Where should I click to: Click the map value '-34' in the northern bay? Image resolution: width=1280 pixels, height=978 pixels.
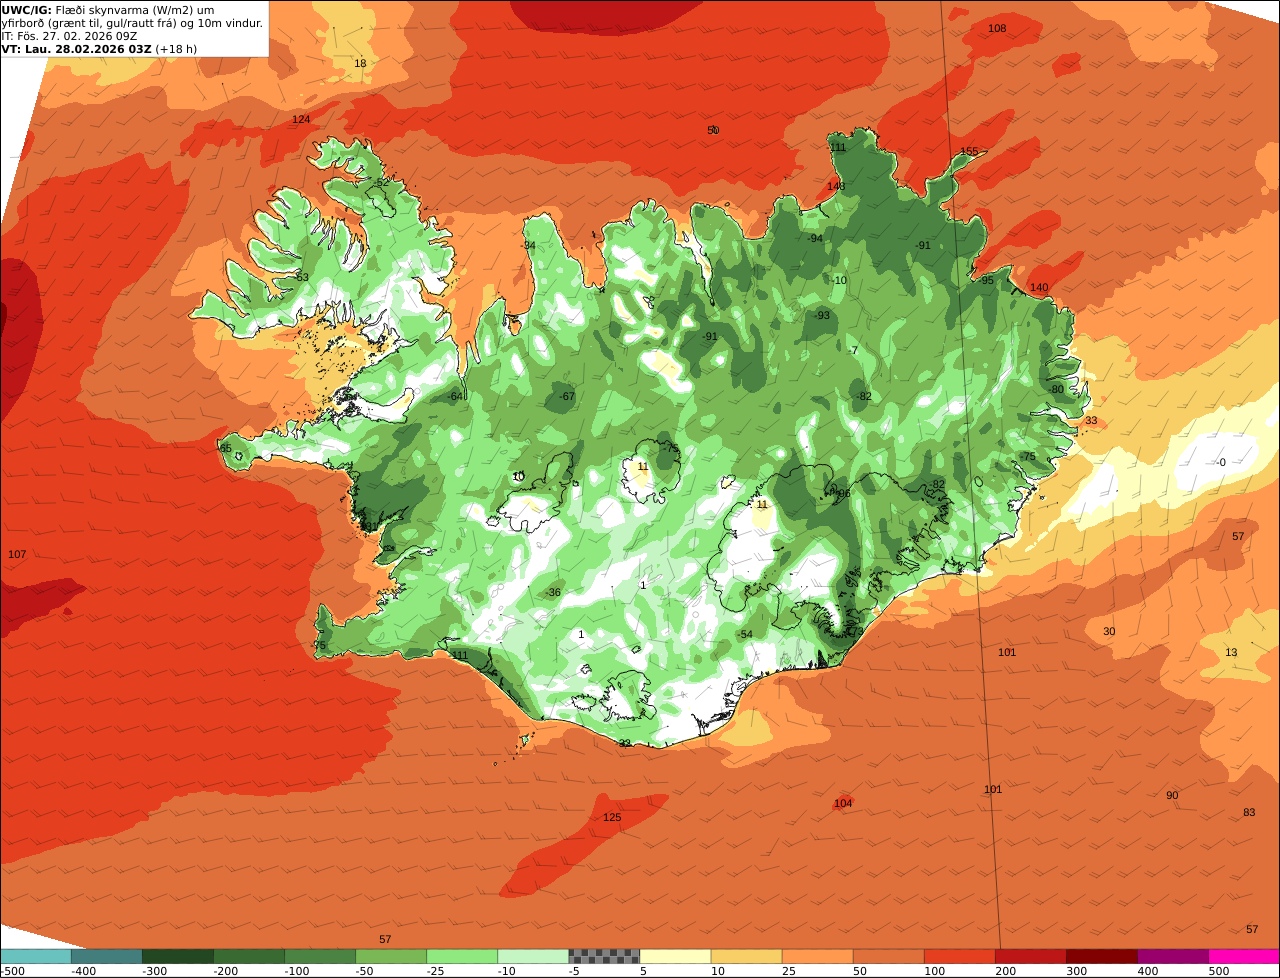[x=529, y=246]
